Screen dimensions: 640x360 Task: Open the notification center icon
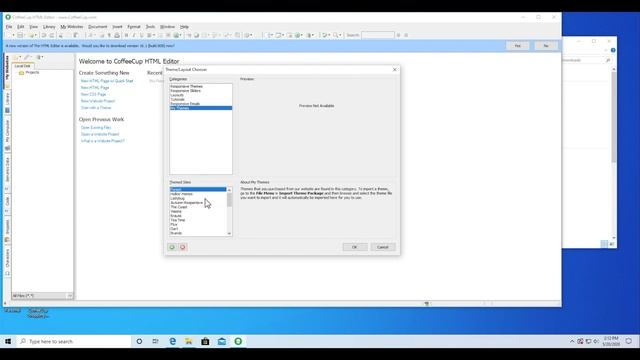[629, 341]
